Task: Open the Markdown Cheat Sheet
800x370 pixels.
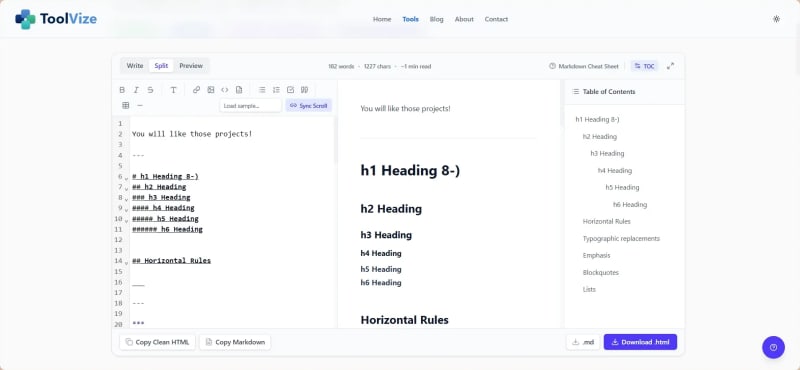Action: tap(584, 66)
